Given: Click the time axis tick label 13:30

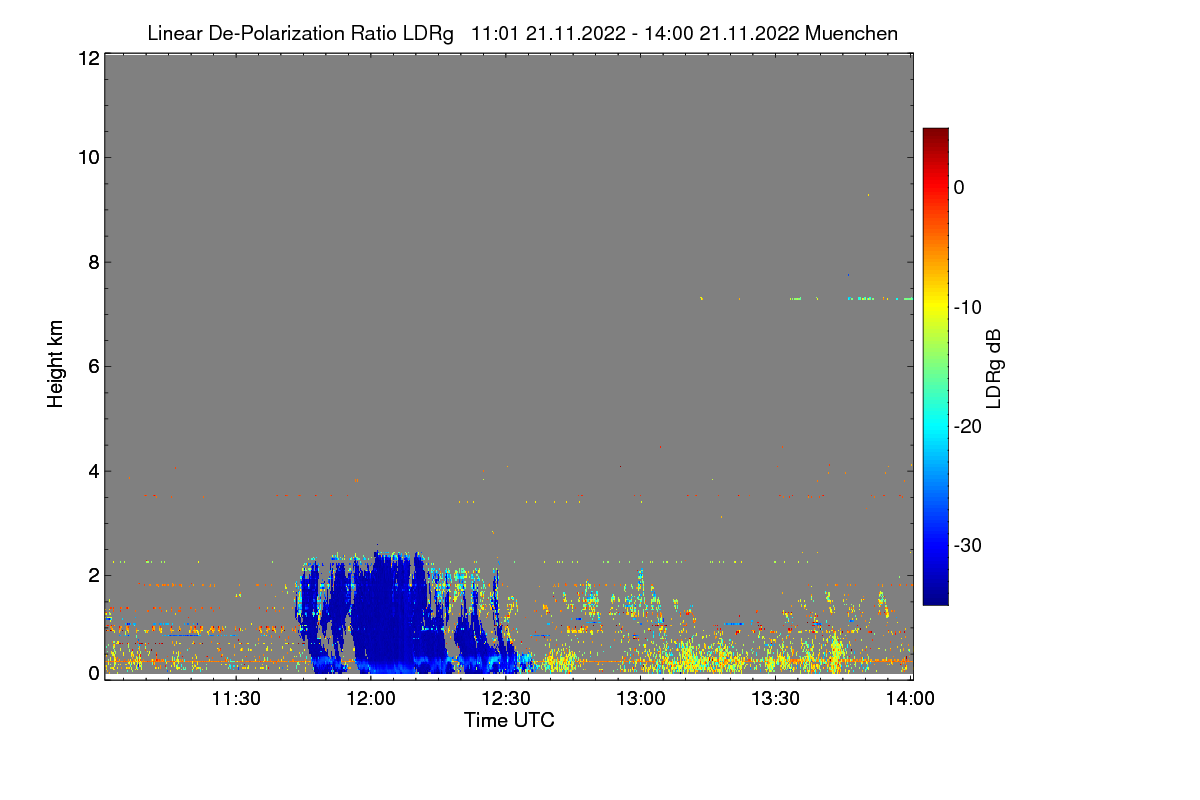Looking at the screenshot, I should [776, 698].
